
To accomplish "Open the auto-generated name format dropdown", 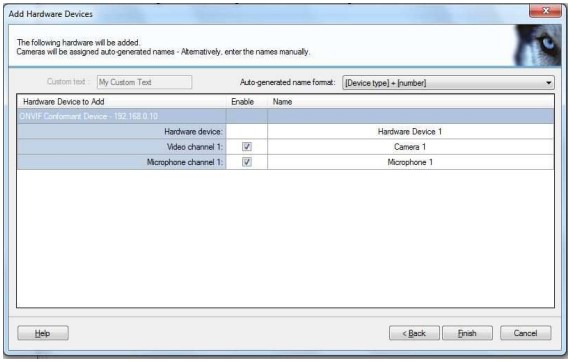I will (448, 83).
